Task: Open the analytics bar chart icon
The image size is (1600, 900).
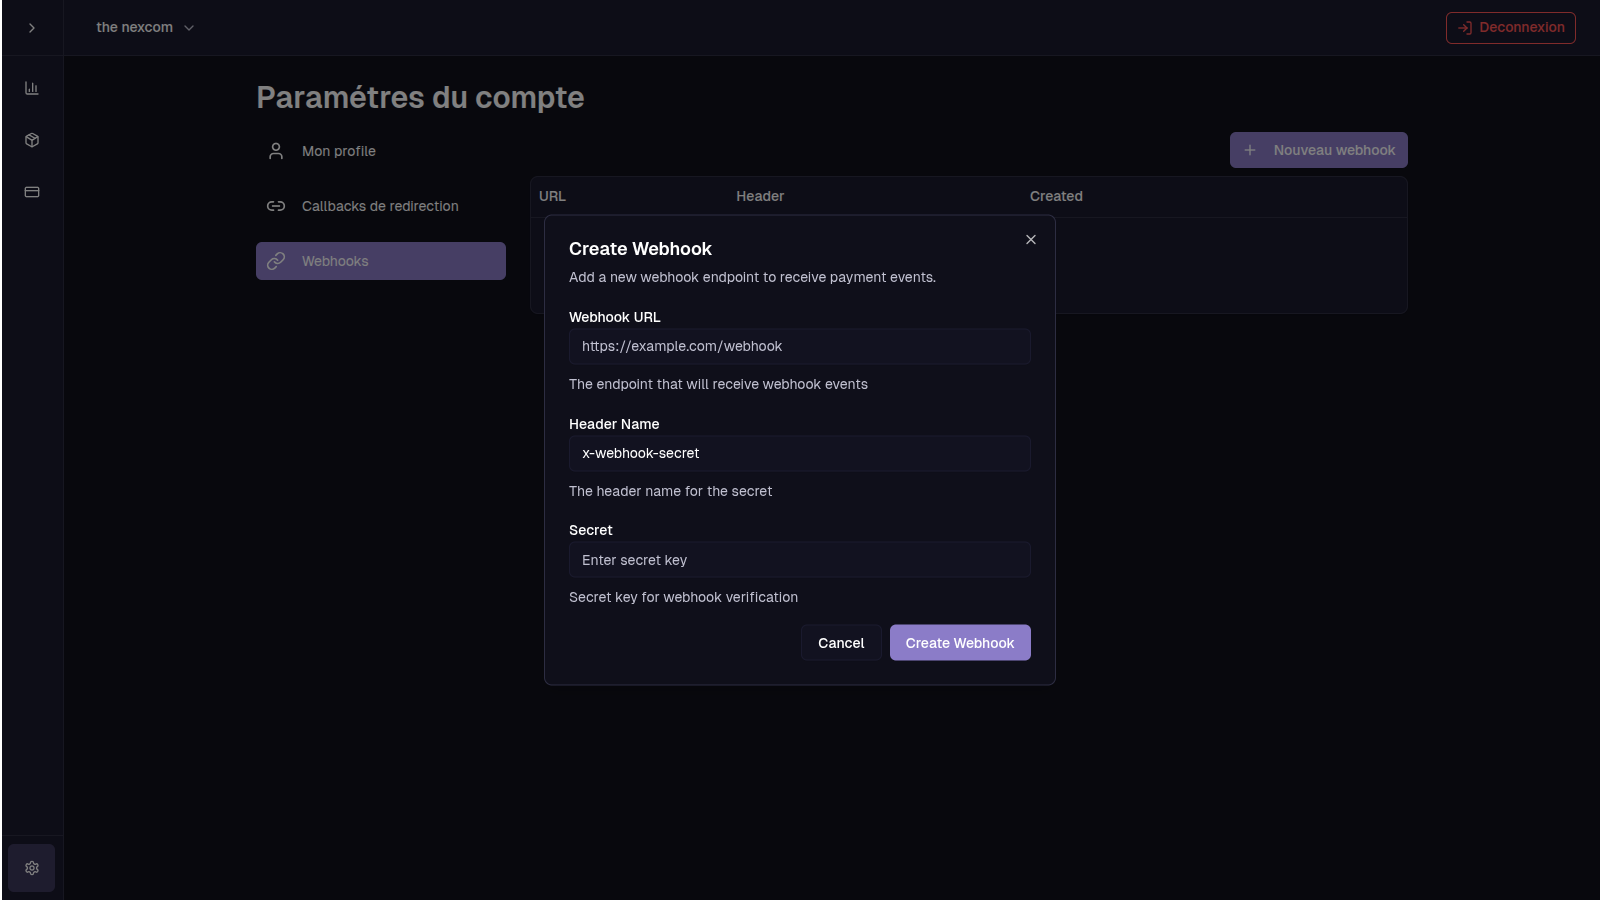Action: (32, 88)
